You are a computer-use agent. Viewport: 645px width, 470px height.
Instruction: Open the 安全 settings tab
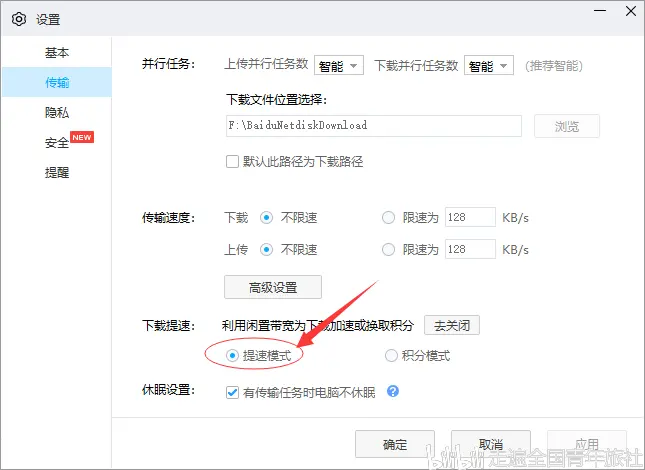pyautogui.click(x=57, y=143)
